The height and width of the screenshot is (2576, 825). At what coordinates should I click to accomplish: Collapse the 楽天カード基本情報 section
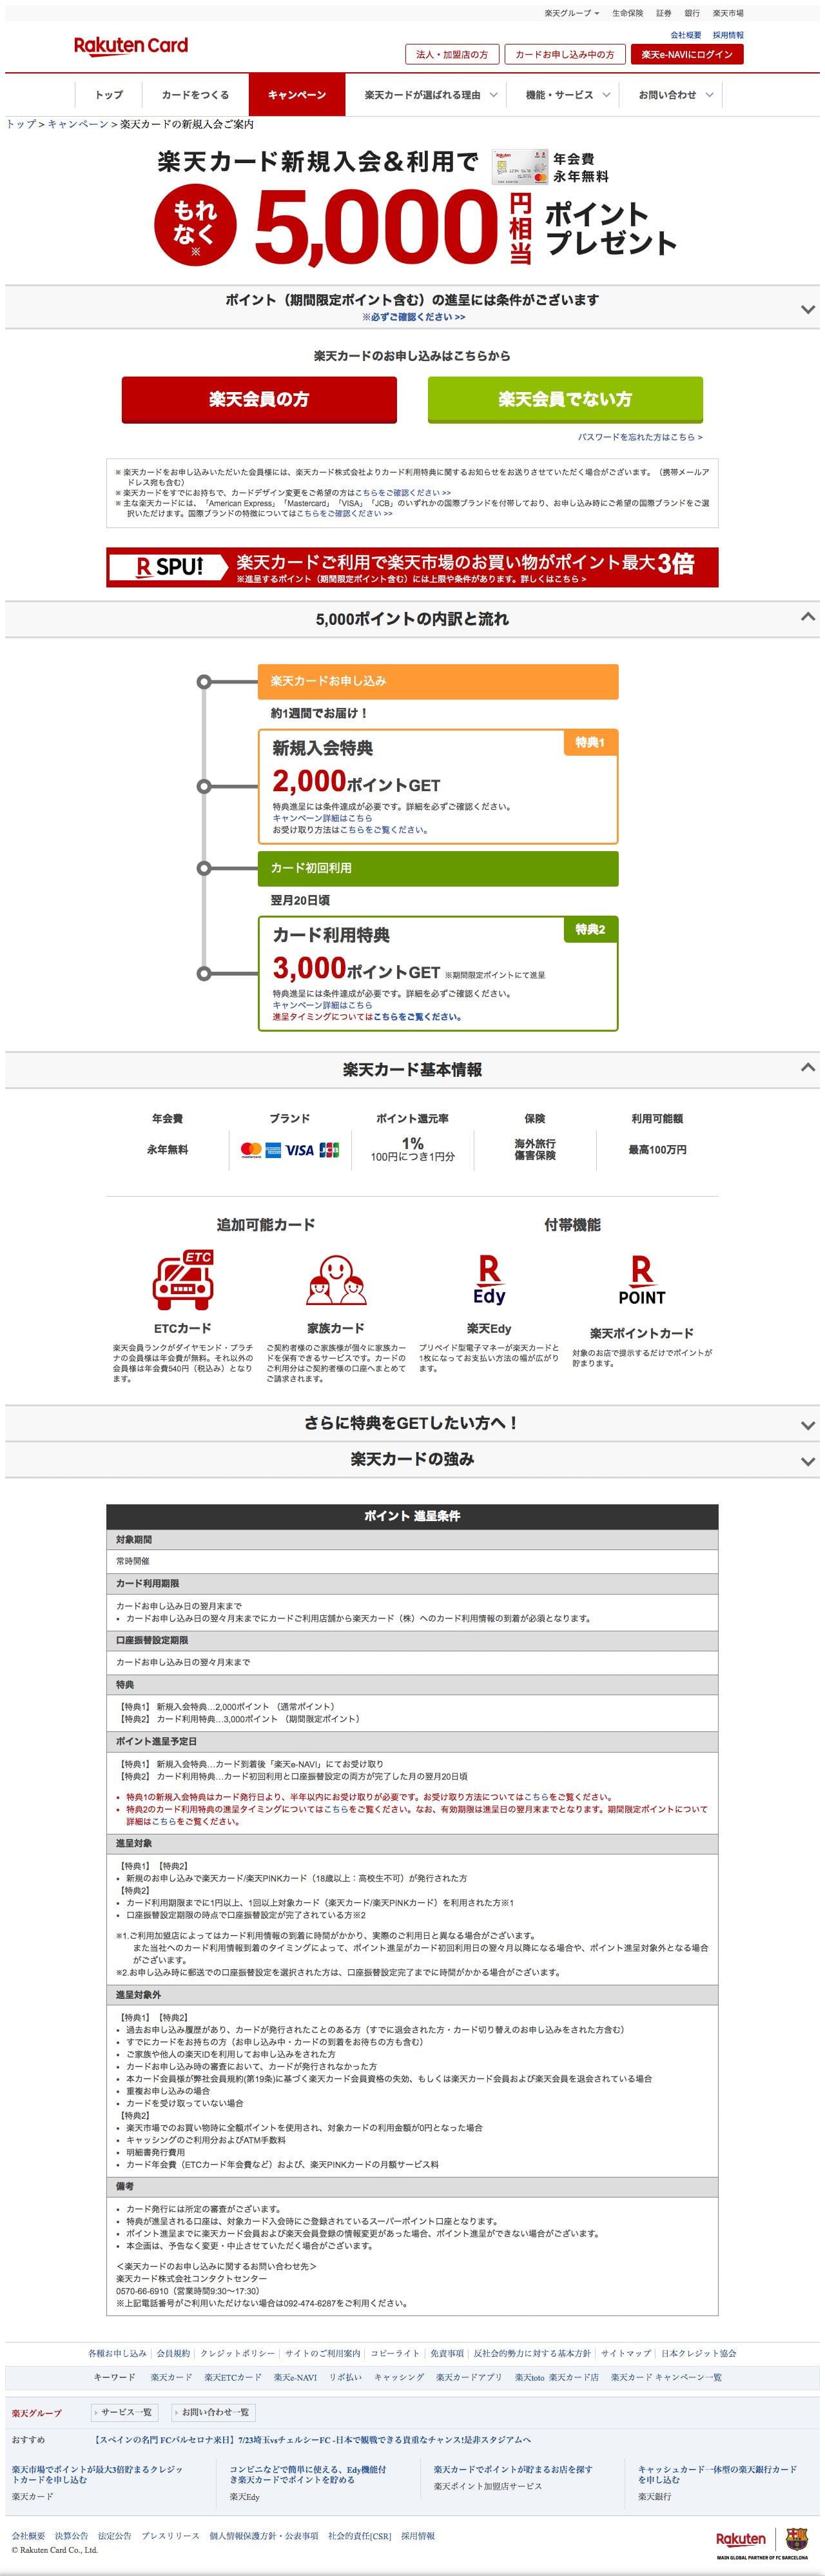click(808, 1067)
